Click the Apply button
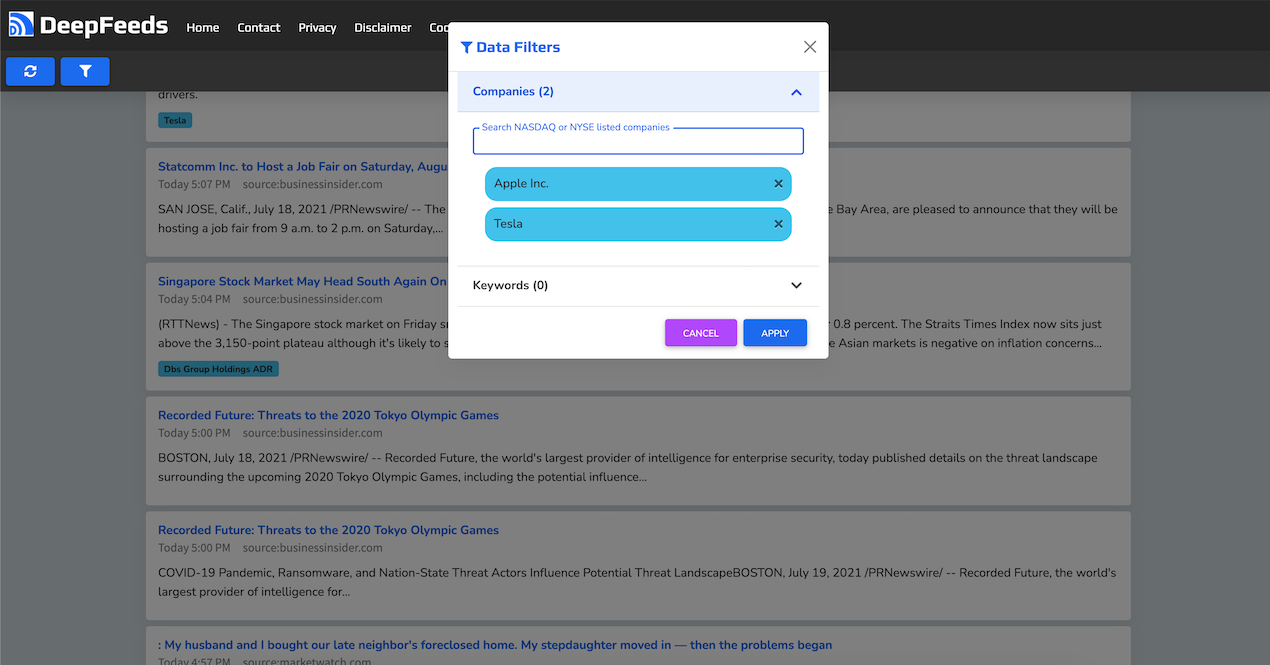1270x665 pixels. coord(775,333)
